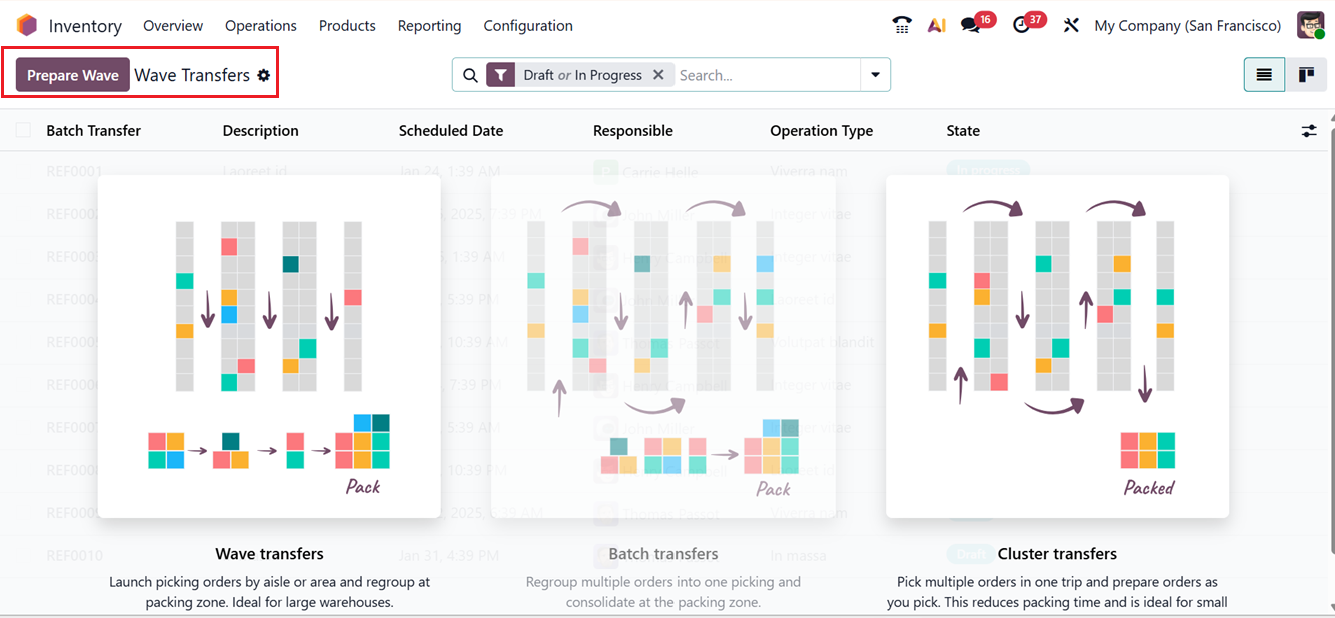Switch to the Reporting menu

coord(429,25)
